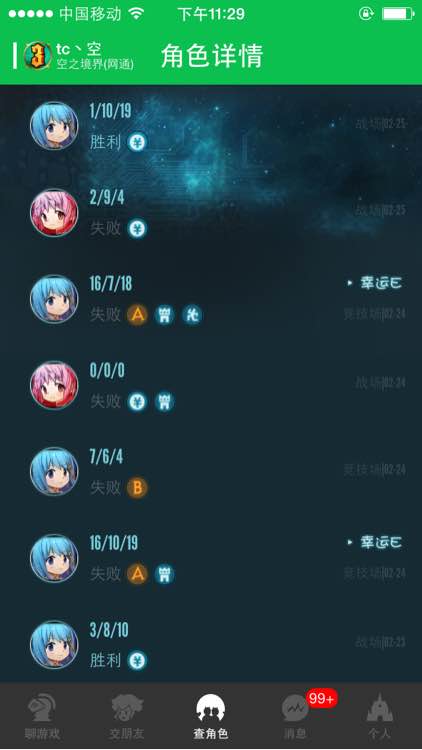Open 消息 with 99+ badge
The height and width of the screenshot is (750, 422).
tap(295, 717)
